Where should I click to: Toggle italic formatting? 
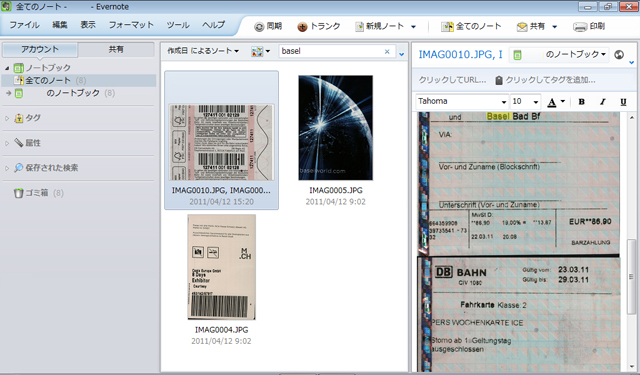(602, 102)
